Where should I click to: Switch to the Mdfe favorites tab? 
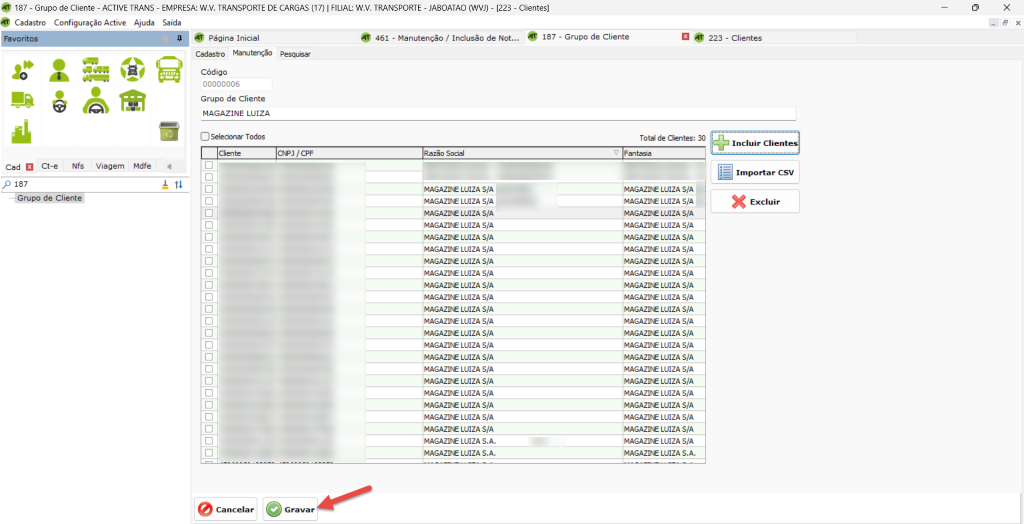click(x=142, y=166)
